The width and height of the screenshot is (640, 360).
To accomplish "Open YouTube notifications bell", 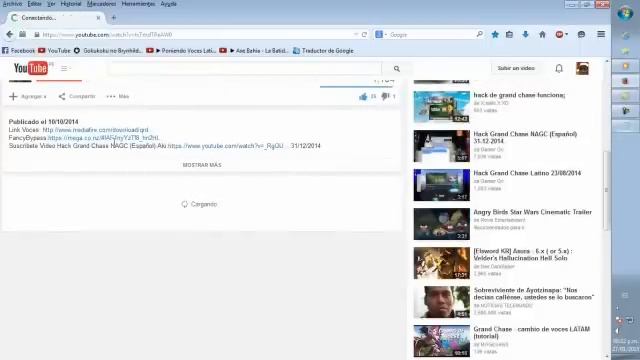I will coord(559,69).
